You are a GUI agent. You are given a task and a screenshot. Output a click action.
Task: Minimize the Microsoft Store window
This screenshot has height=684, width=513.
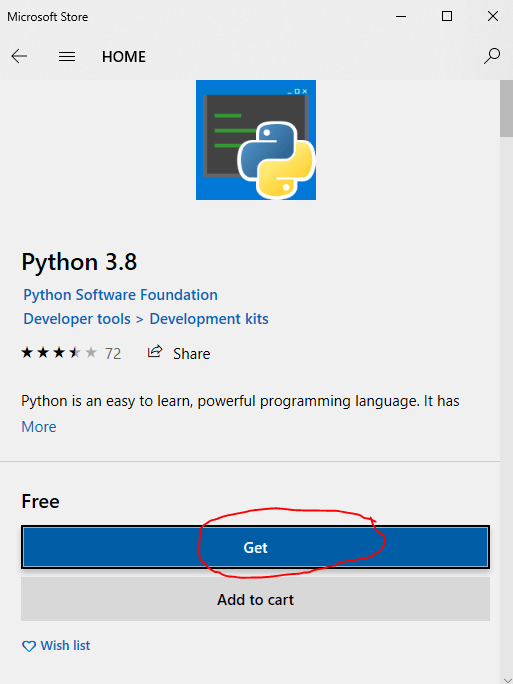click(401, 17)
